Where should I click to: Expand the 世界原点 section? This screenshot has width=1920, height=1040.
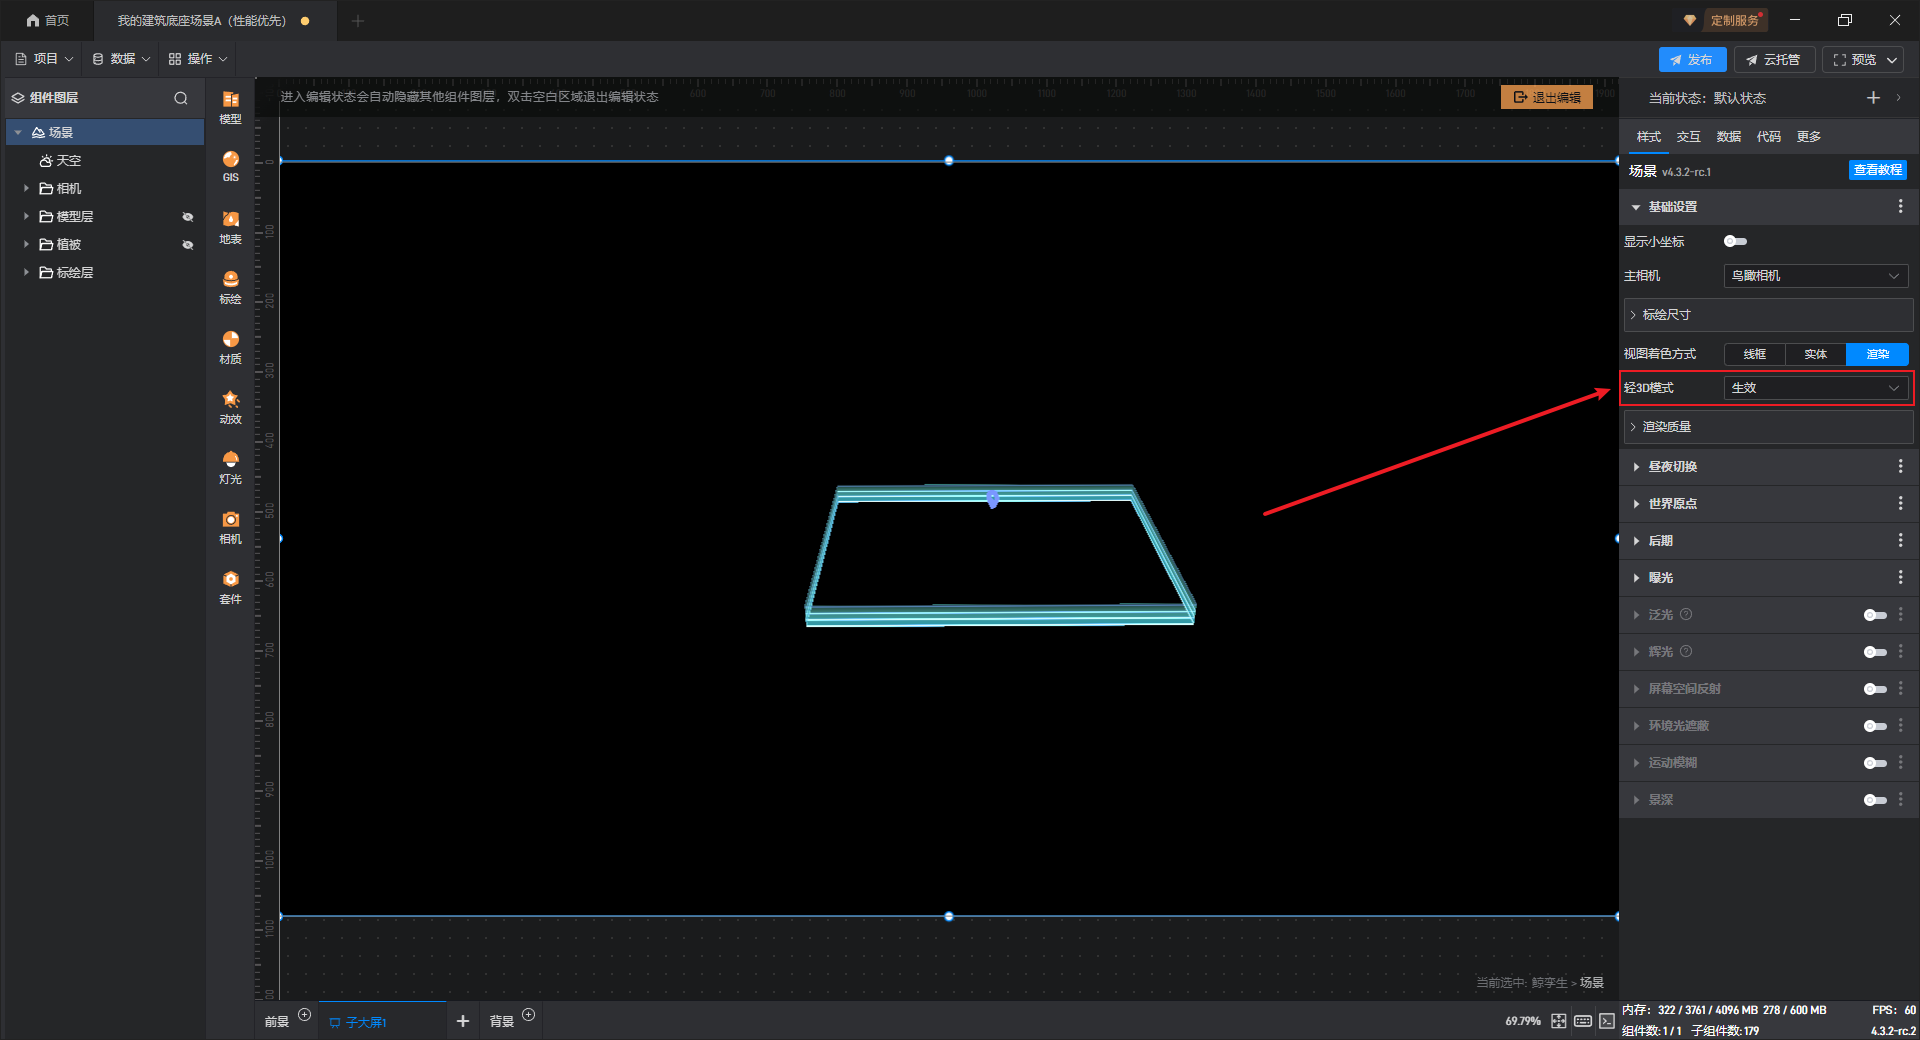1636,504
